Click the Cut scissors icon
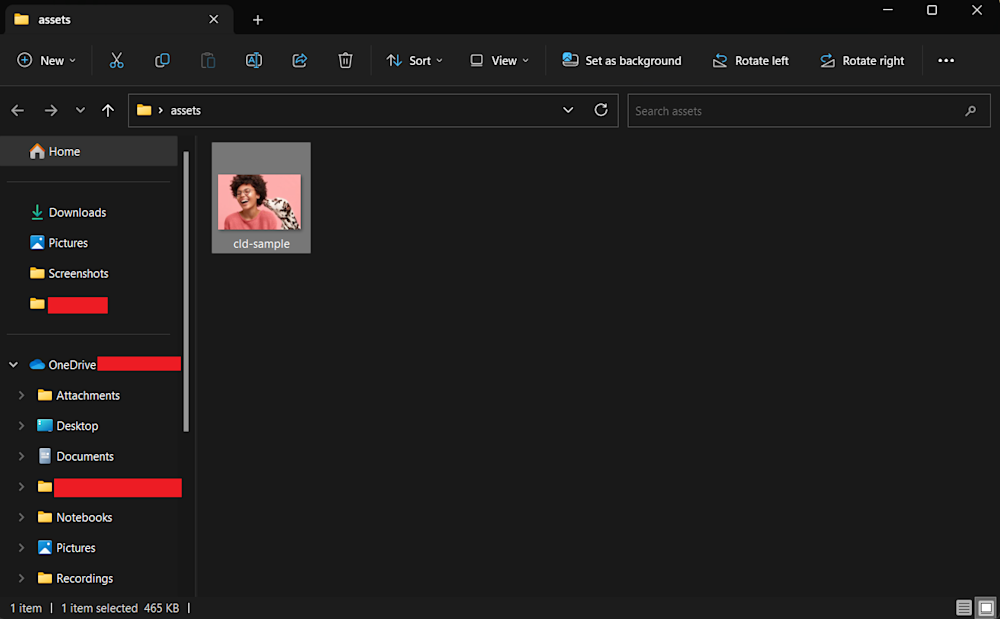 coord(117,61)
